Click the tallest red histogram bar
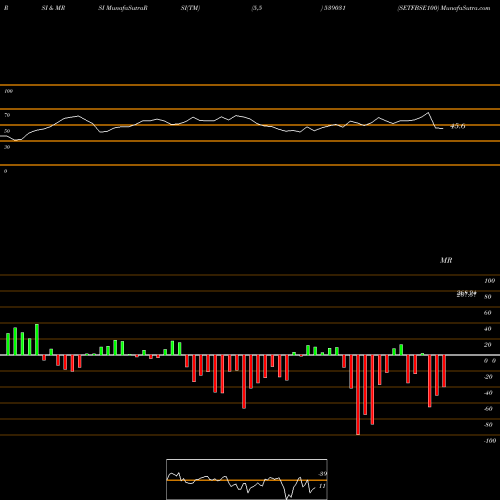The width and height of the screenshot is (500, 500). pos(358,395)
